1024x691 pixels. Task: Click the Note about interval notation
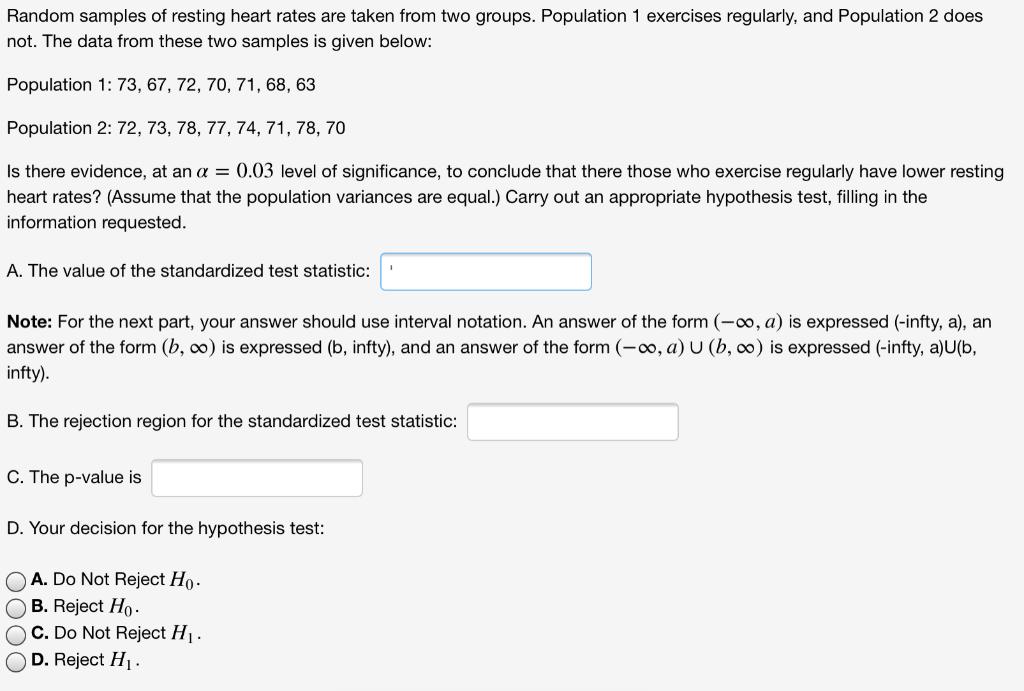point(500,345)
